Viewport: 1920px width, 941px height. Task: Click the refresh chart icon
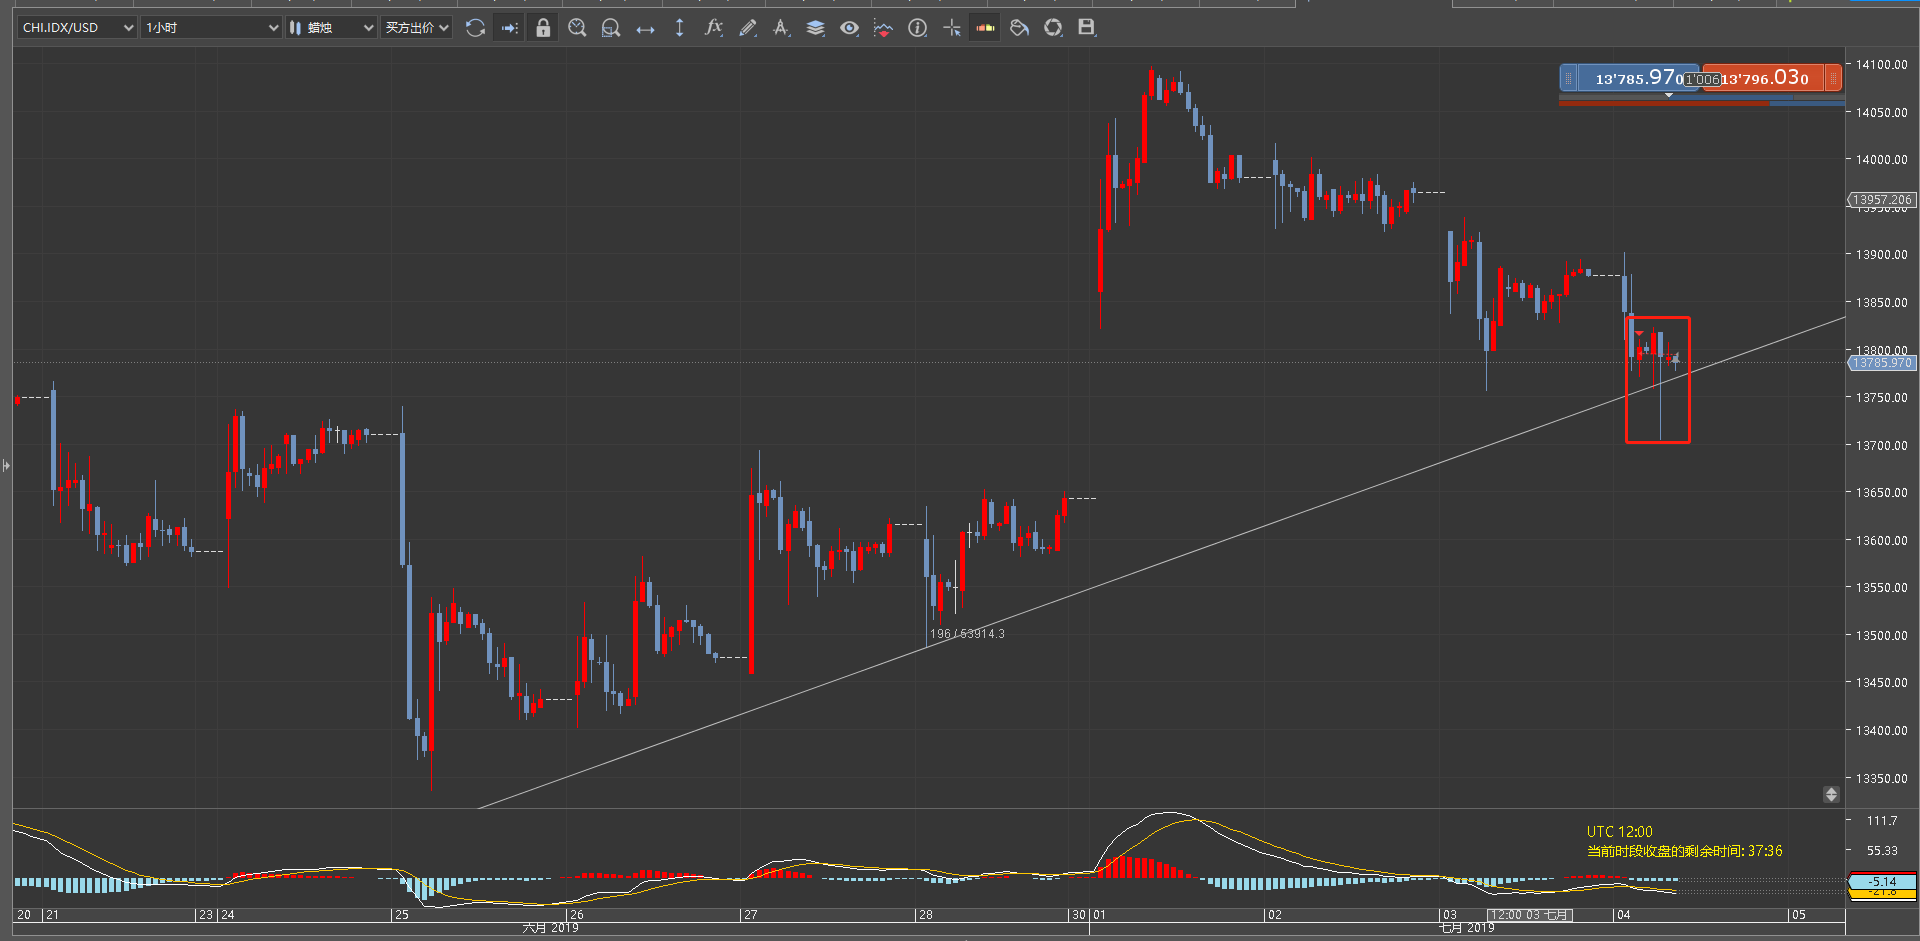[x=476, y=28]
